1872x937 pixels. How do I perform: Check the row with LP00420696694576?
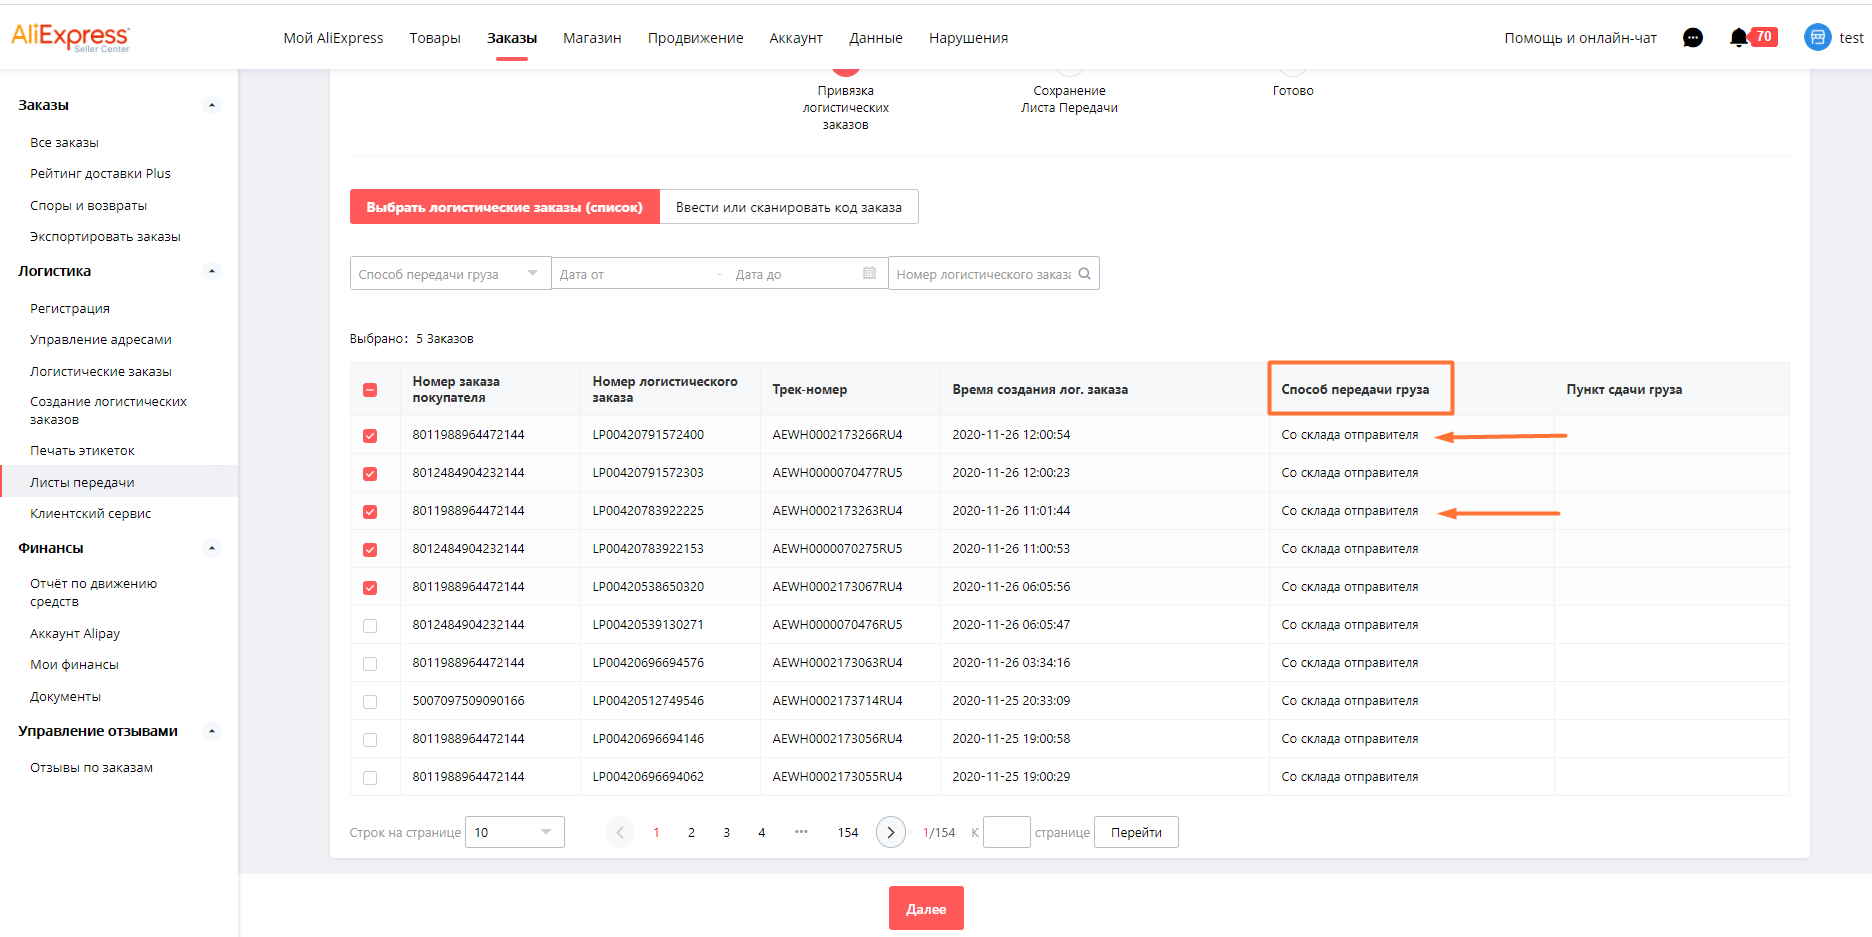coord(370,663)
